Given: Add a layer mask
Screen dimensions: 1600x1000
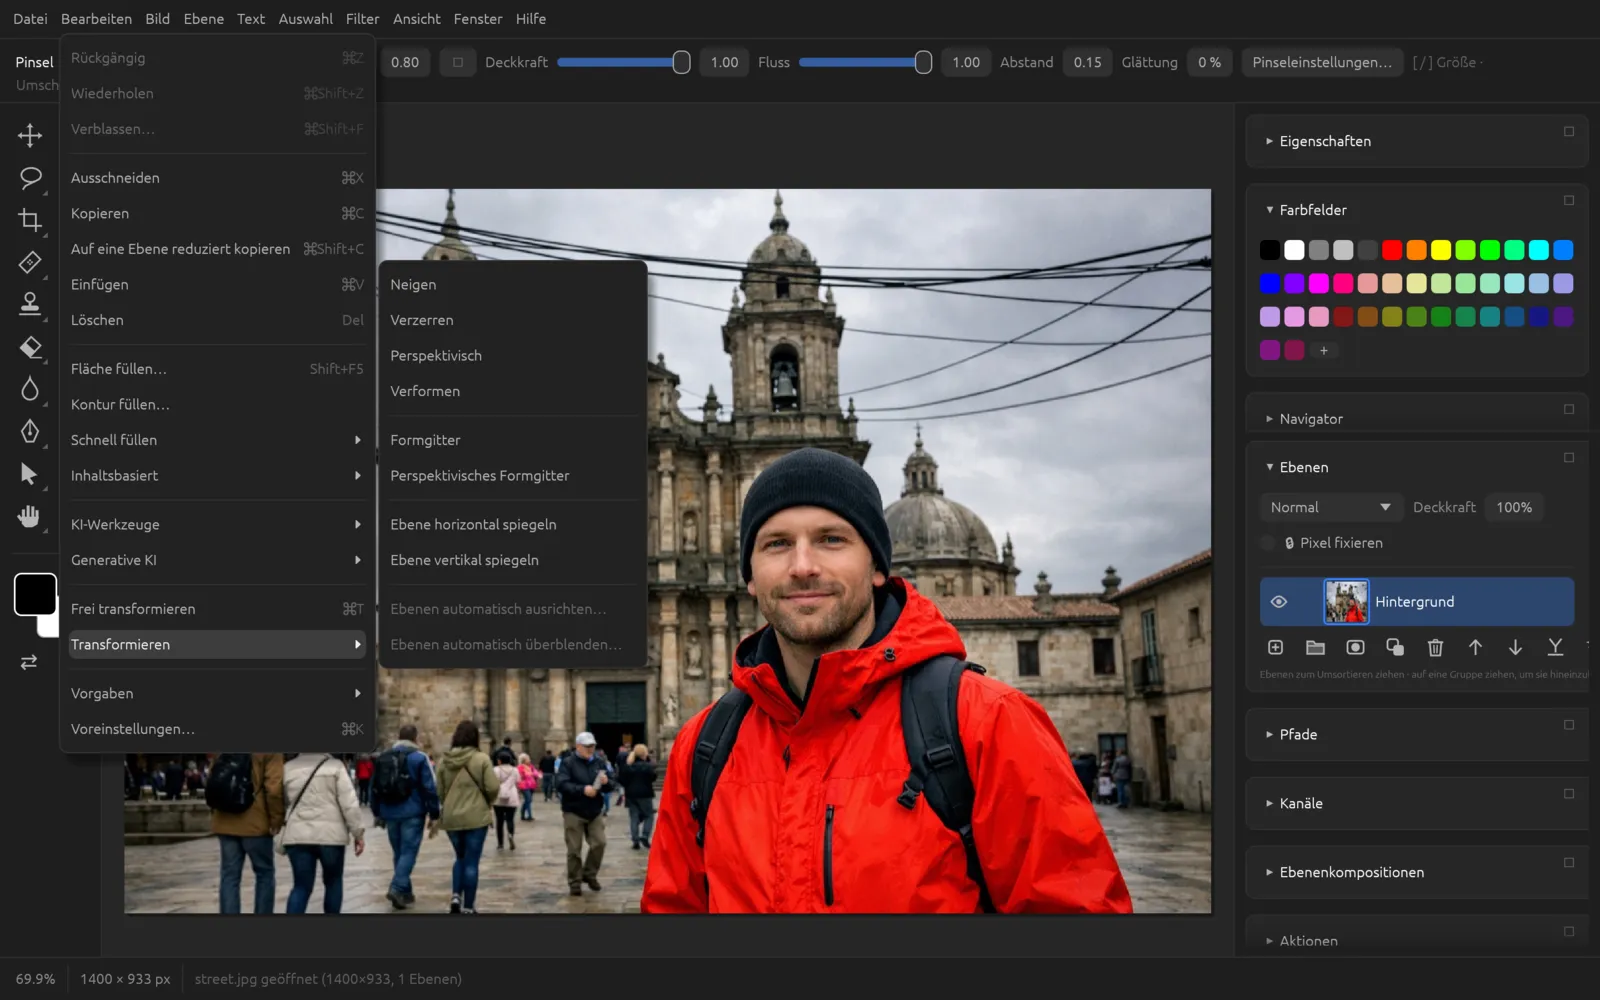Looking at the screenshot, I should click(1355, 648).
